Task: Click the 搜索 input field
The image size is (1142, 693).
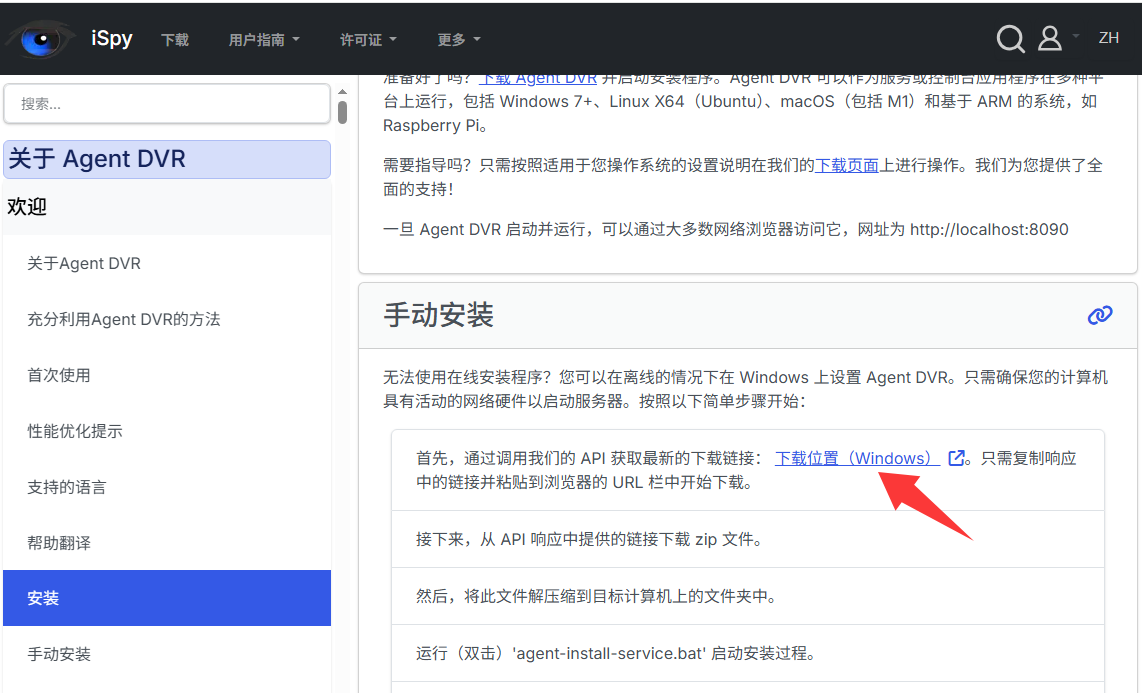Action: coord(166,104)
